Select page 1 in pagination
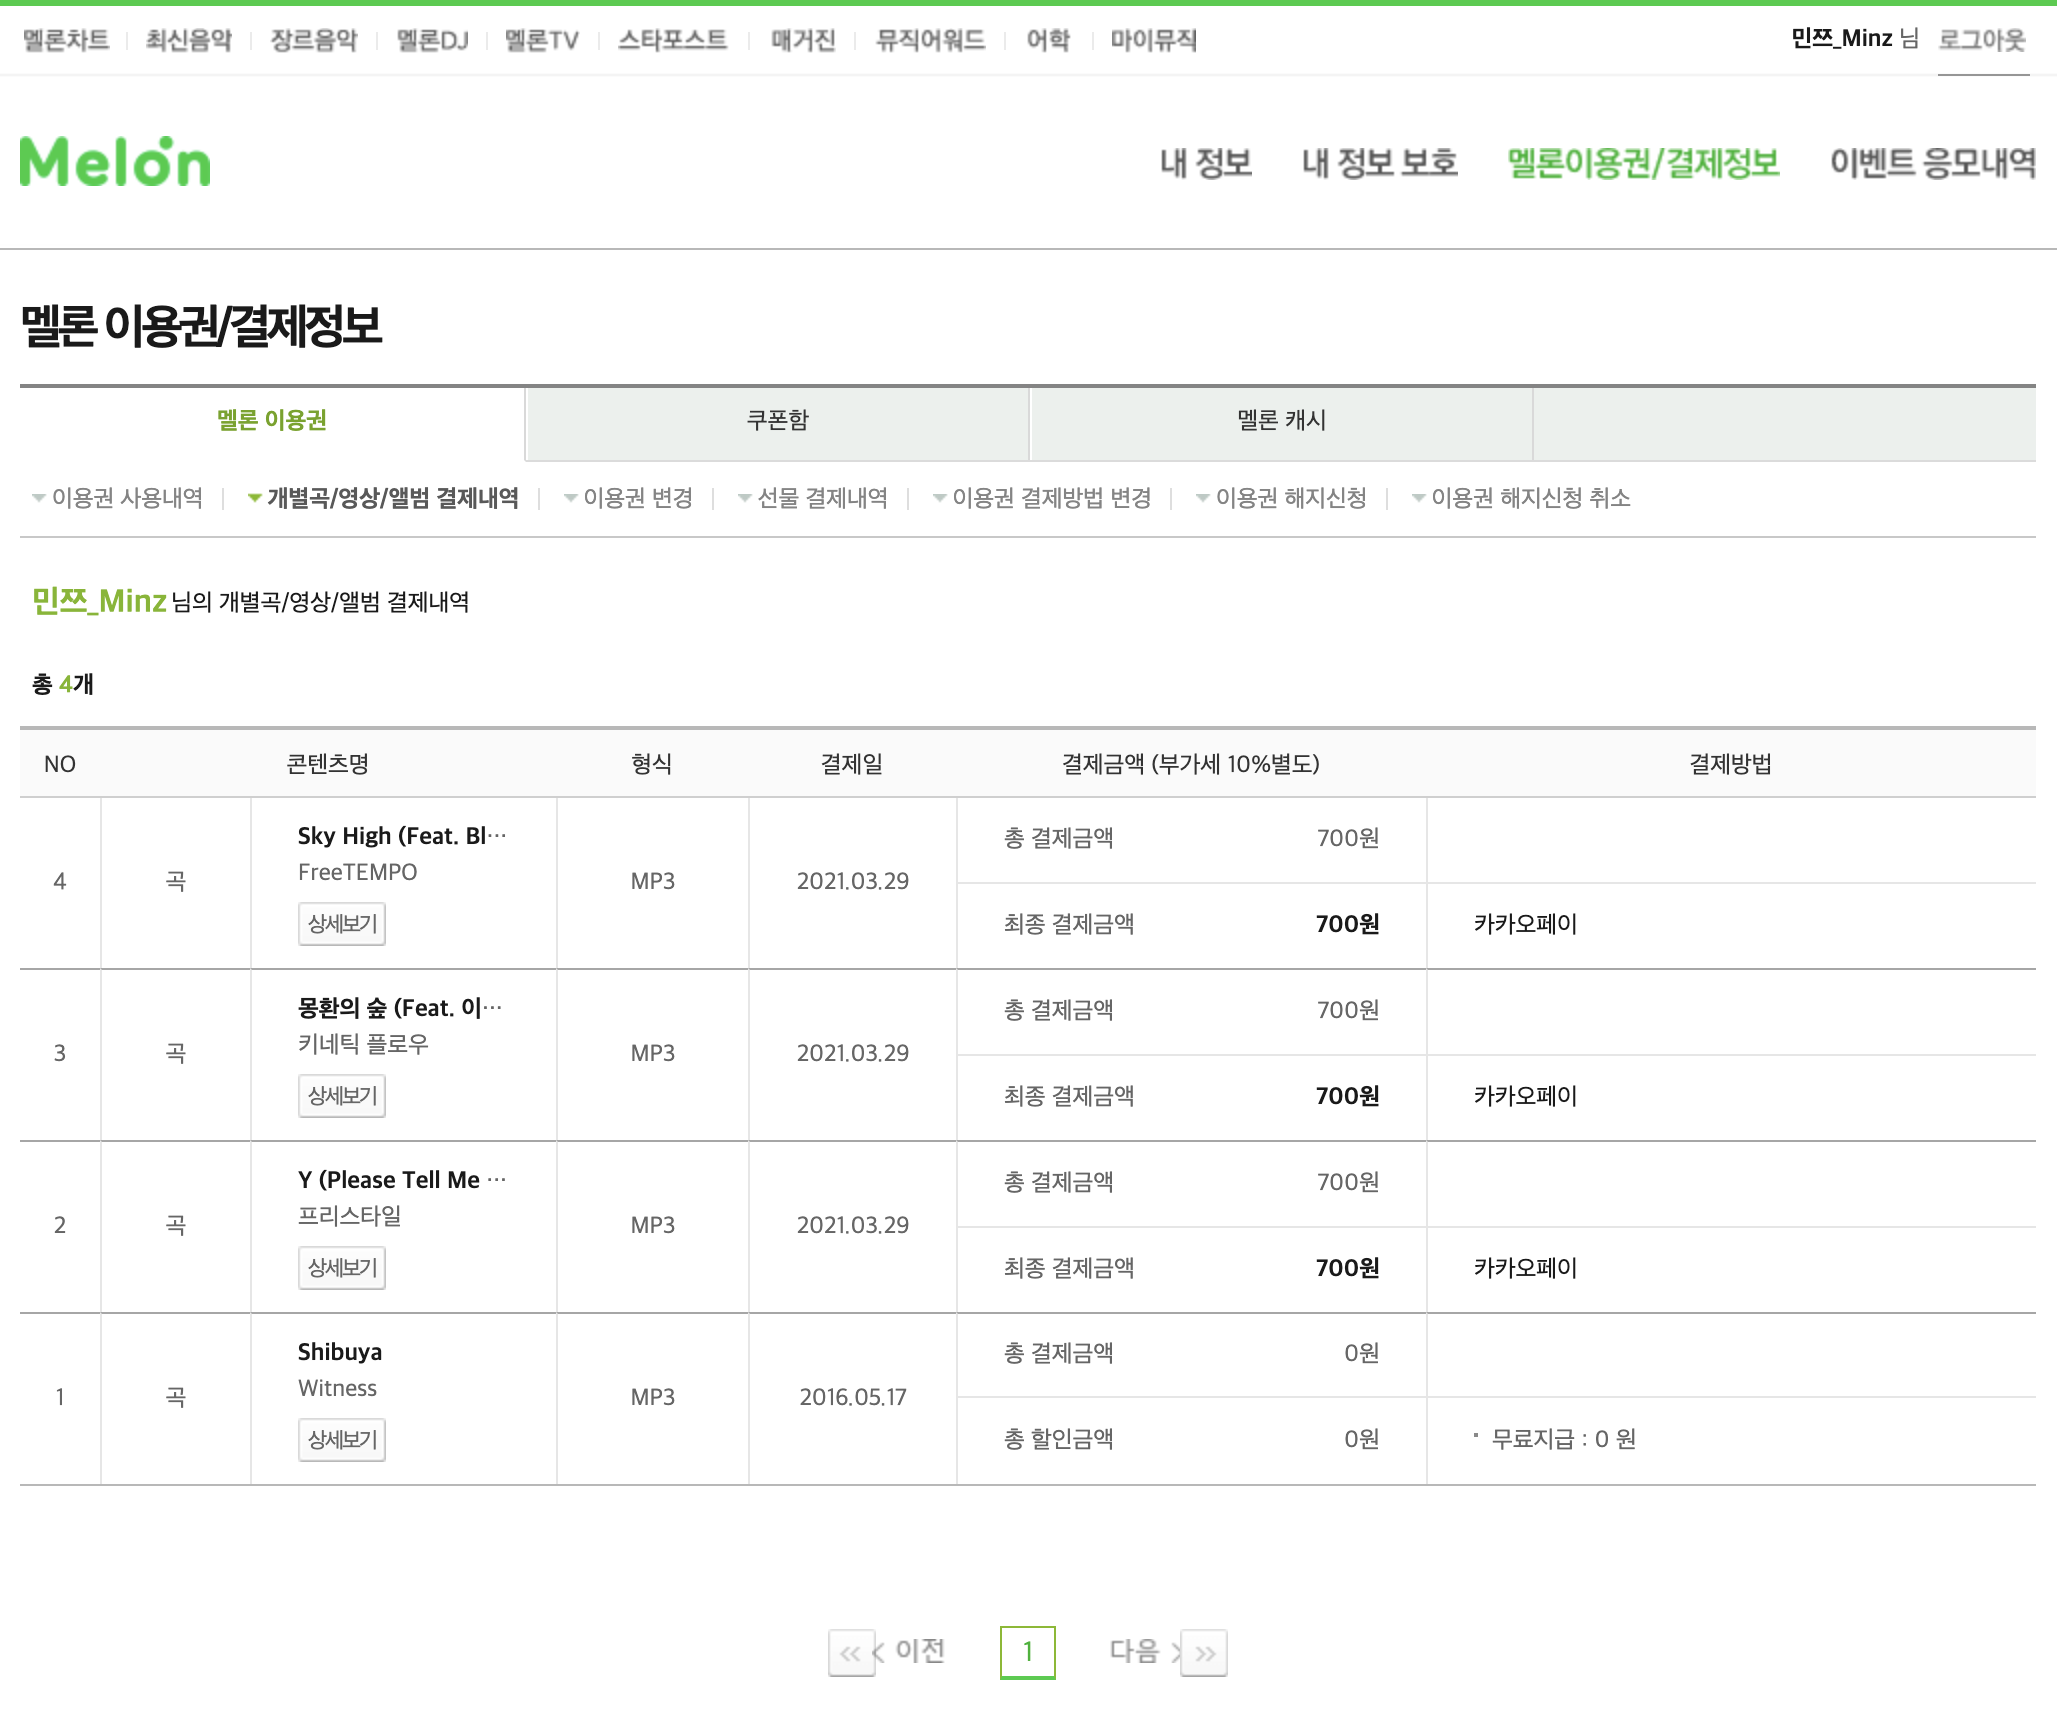Screen dimensions: 2057x1709 coord(1028,1652)
